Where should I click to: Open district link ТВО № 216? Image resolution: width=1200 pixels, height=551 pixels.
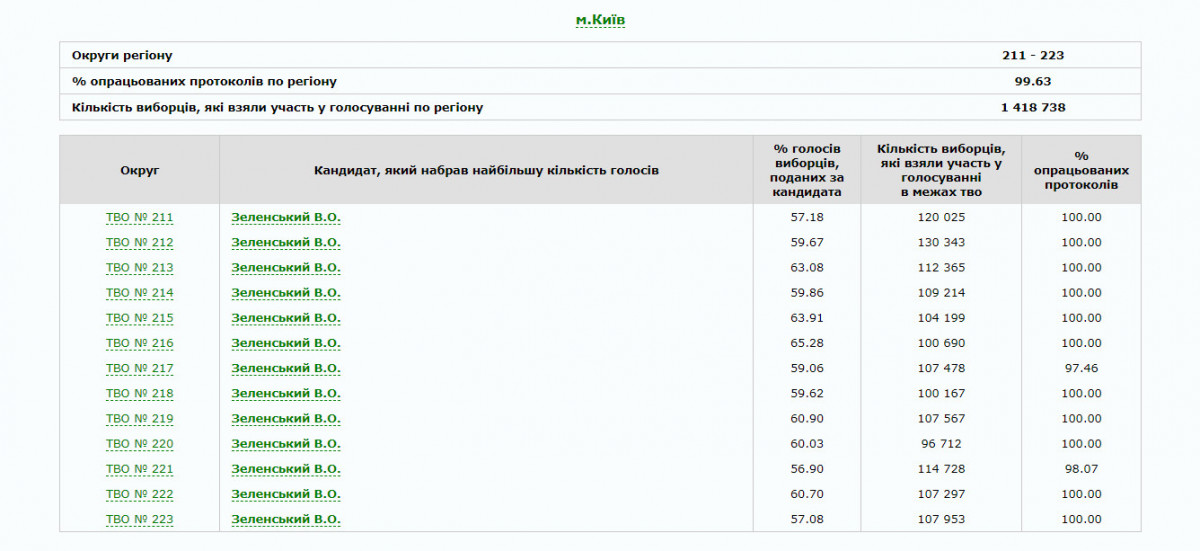(x=140, y=343)
